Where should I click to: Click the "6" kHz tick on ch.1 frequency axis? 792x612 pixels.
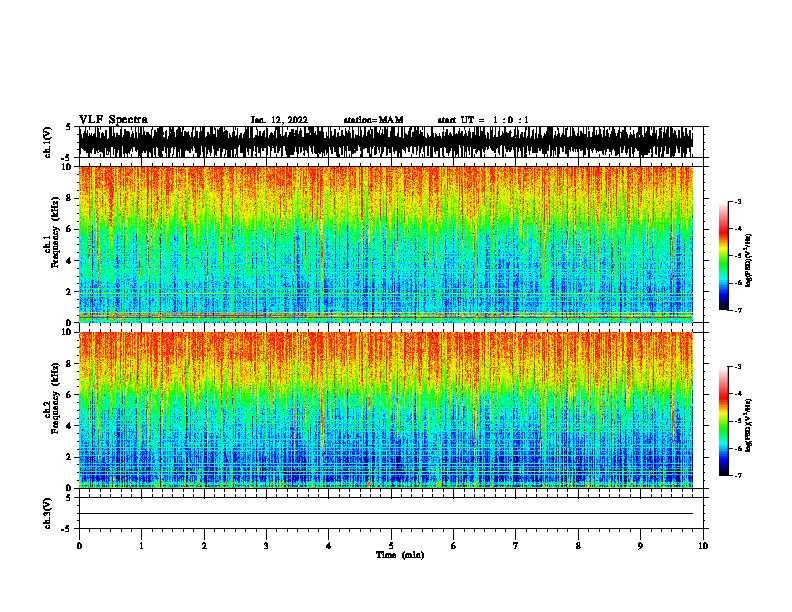click(69, 229)
